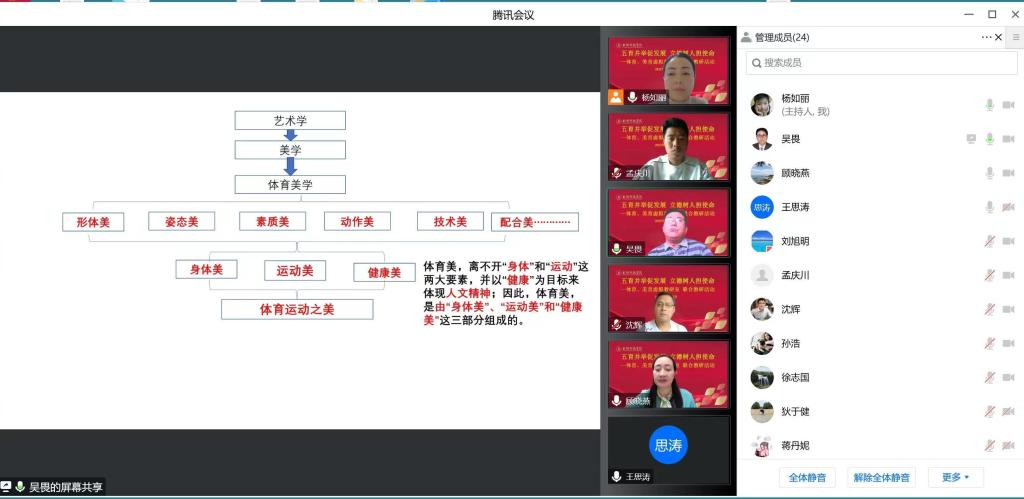Viewport: 1024px width, 499px height.
Task: Select 杨如丽's avatar in member list
Action: [x=761, y=105]
